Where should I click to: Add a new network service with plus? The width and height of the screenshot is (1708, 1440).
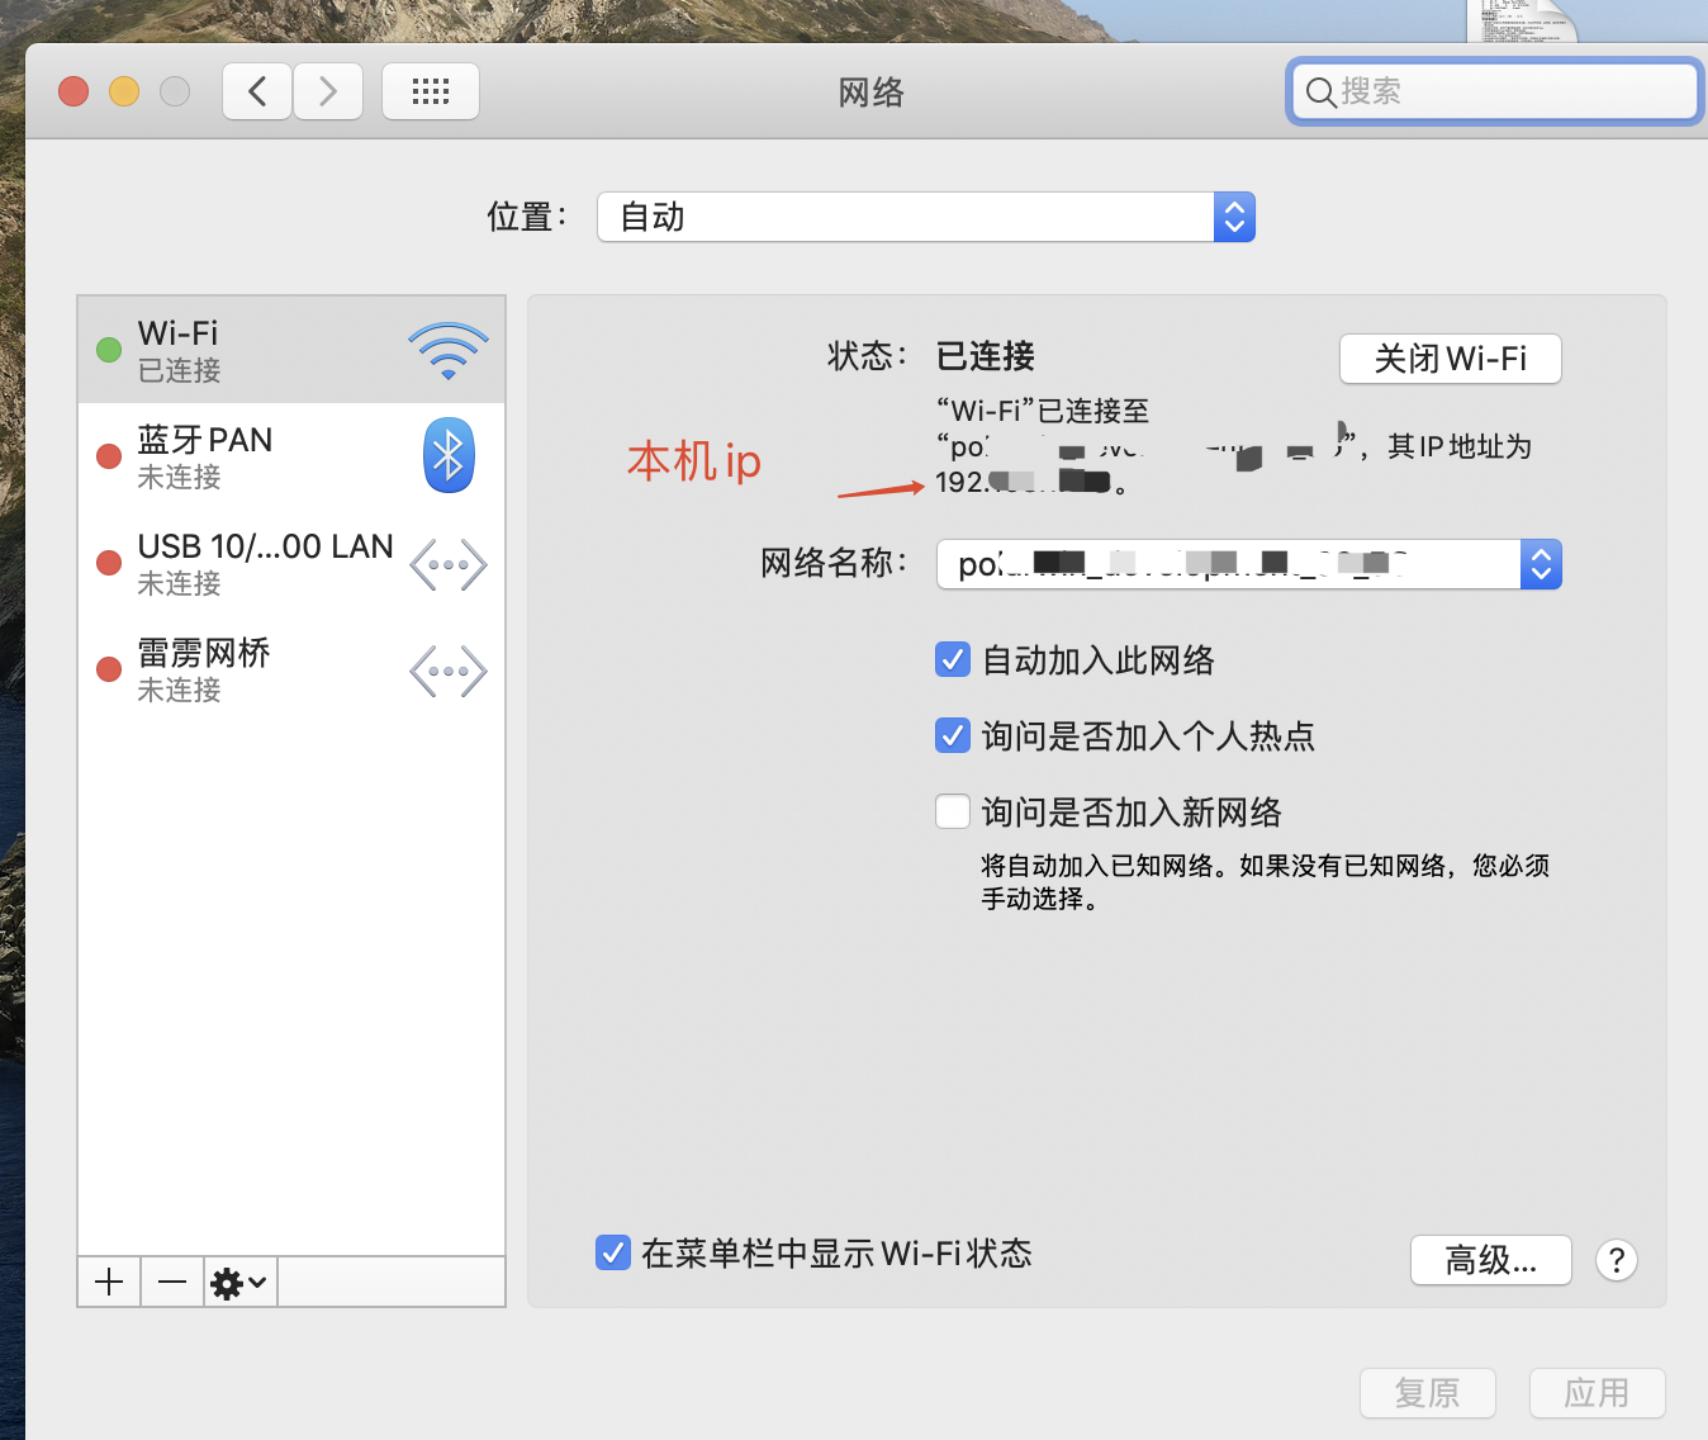click(x=108, y=1282)
